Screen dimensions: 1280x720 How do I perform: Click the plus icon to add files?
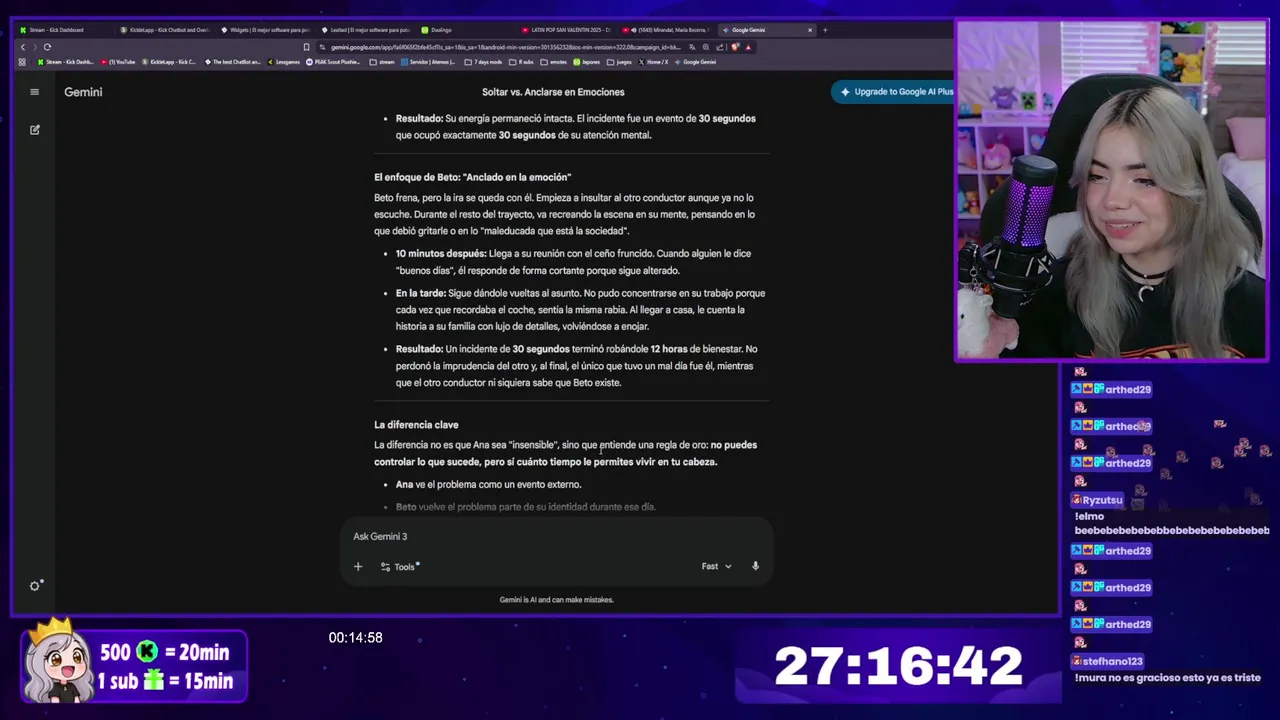pos(358,567)
